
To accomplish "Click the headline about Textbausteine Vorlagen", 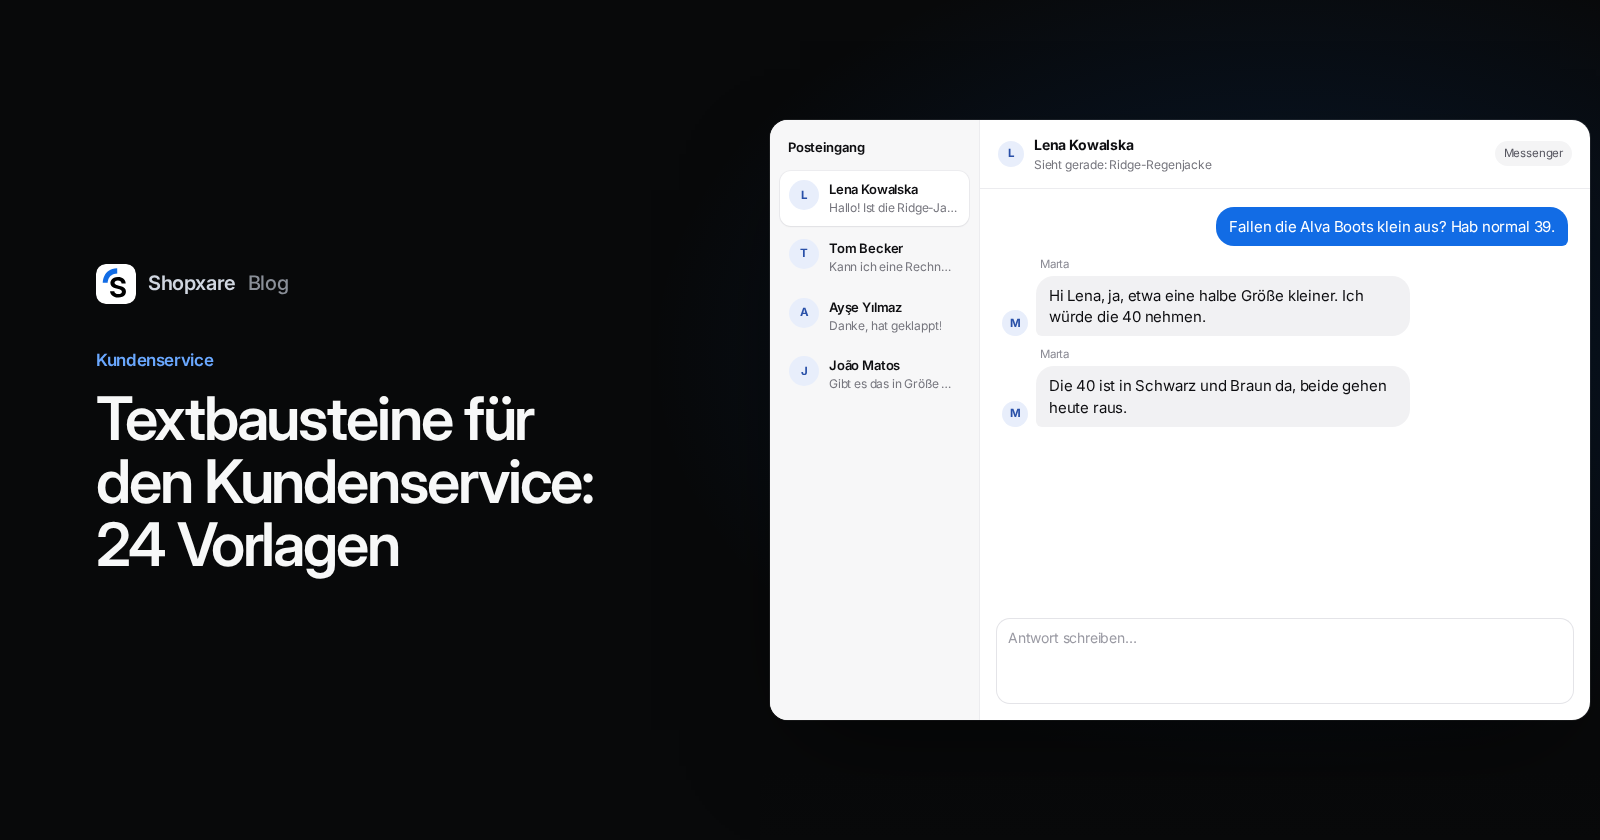I will (x=345, y=482).
